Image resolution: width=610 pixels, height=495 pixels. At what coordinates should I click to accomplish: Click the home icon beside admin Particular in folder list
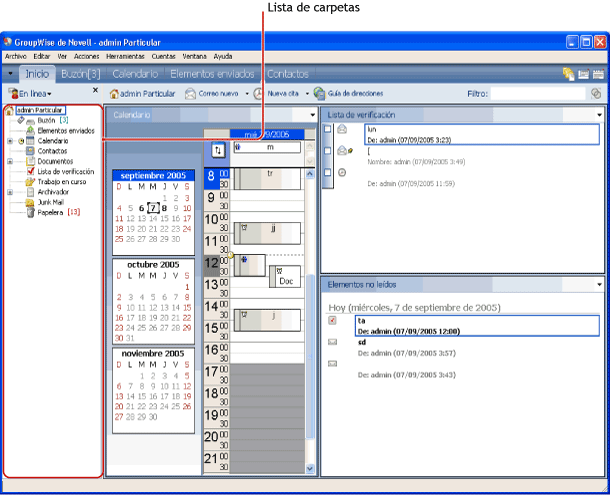tap(9, 111)
